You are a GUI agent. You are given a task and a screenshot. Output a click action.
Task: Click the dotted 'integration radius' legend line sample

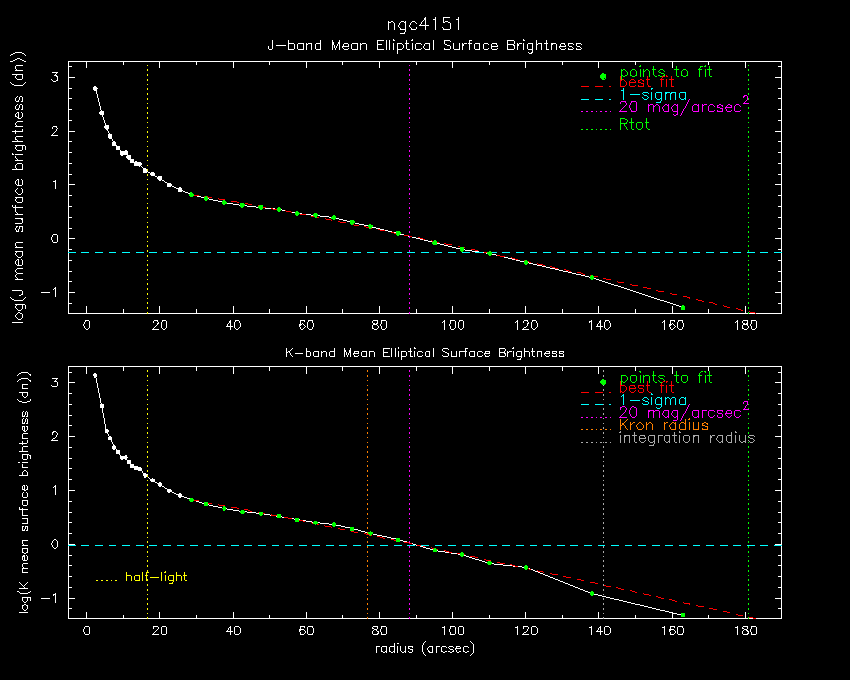pyautogui.click(x=596, y=438)
